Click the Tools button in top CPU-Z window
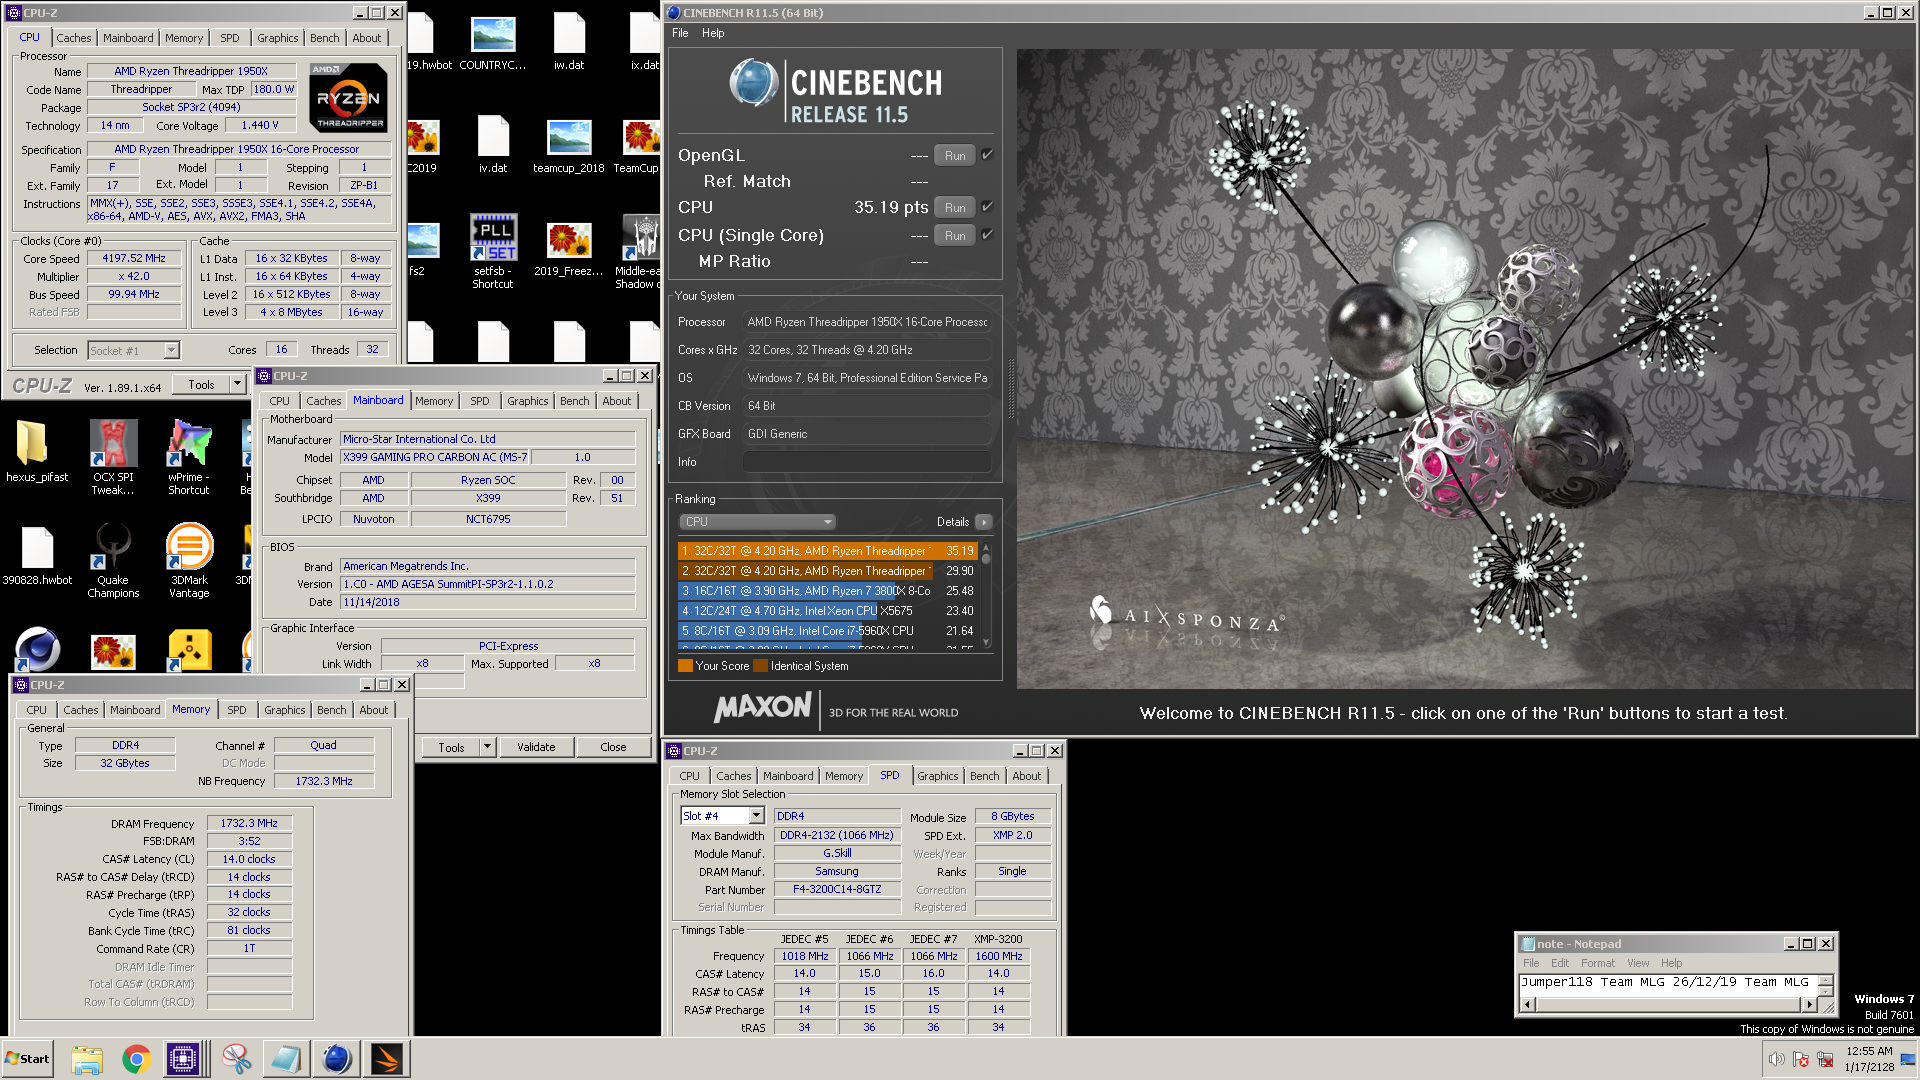Viewport: 1920px width, 1080px height. [x=201, y=385]
